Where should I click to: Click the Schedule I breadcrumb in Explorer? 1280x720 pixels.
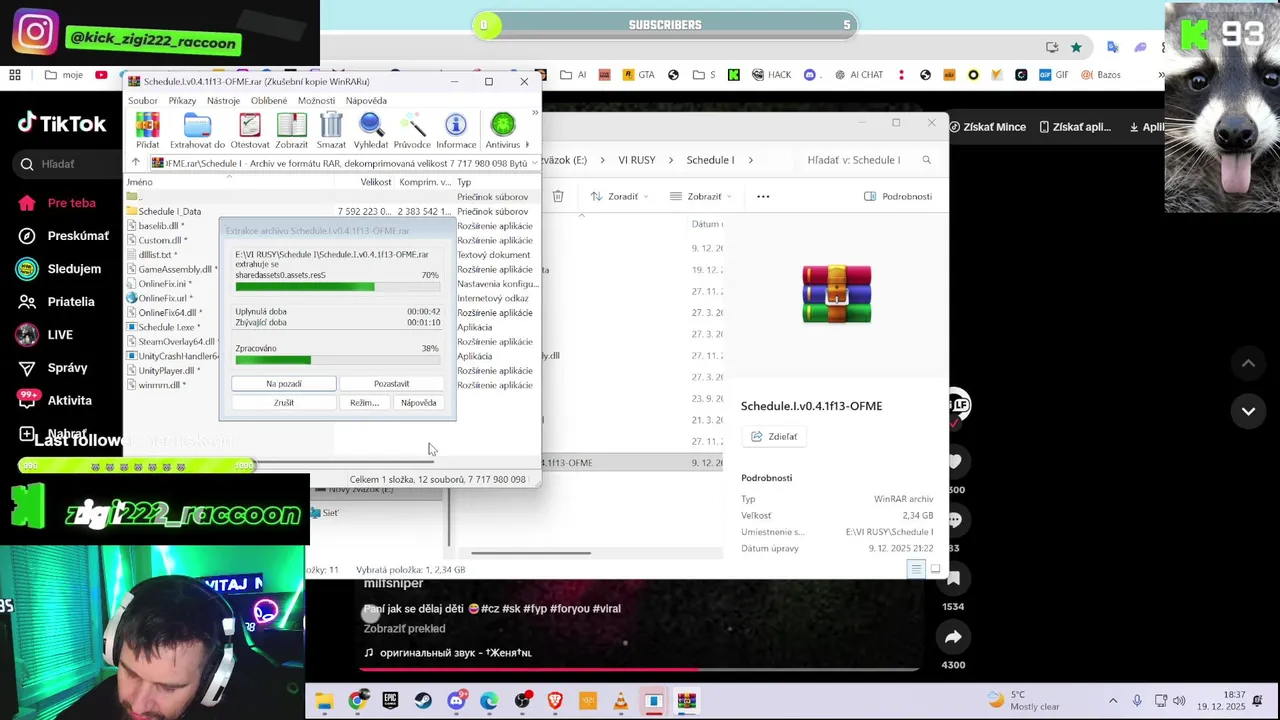(710, 160)
